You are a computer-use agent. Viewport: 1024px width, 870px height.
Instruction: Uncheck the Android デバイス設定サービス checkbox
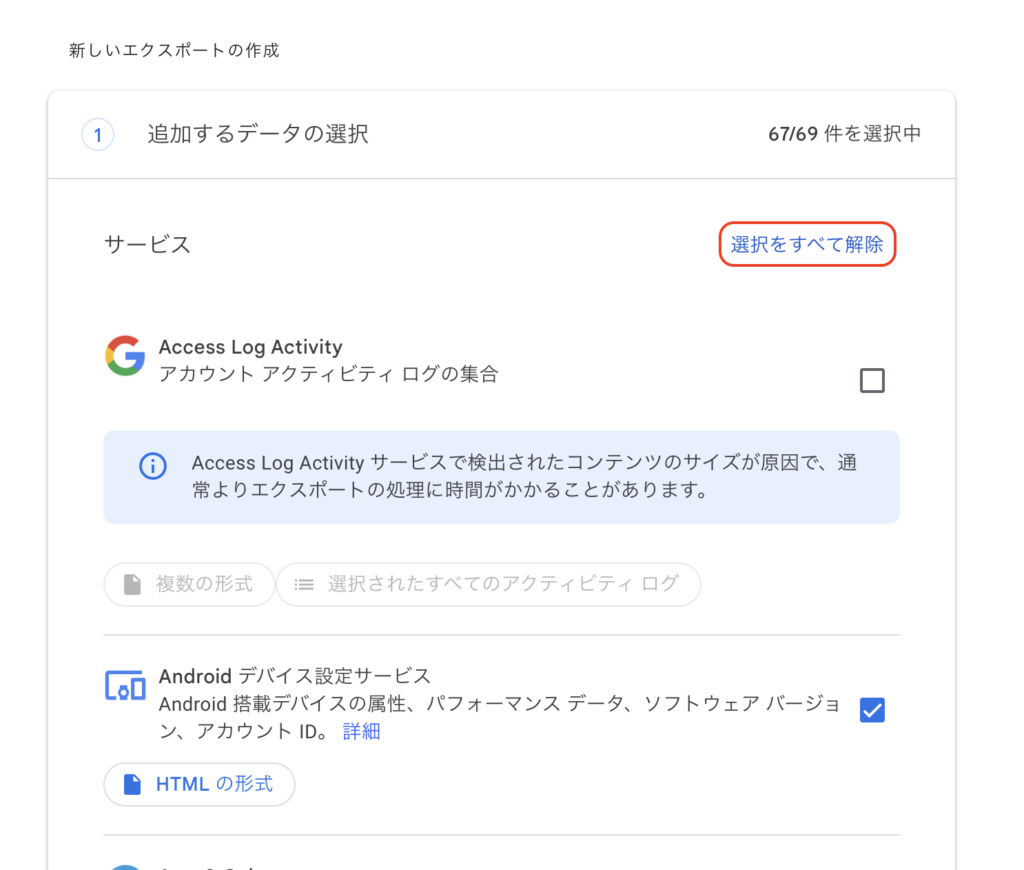point(872,710)
